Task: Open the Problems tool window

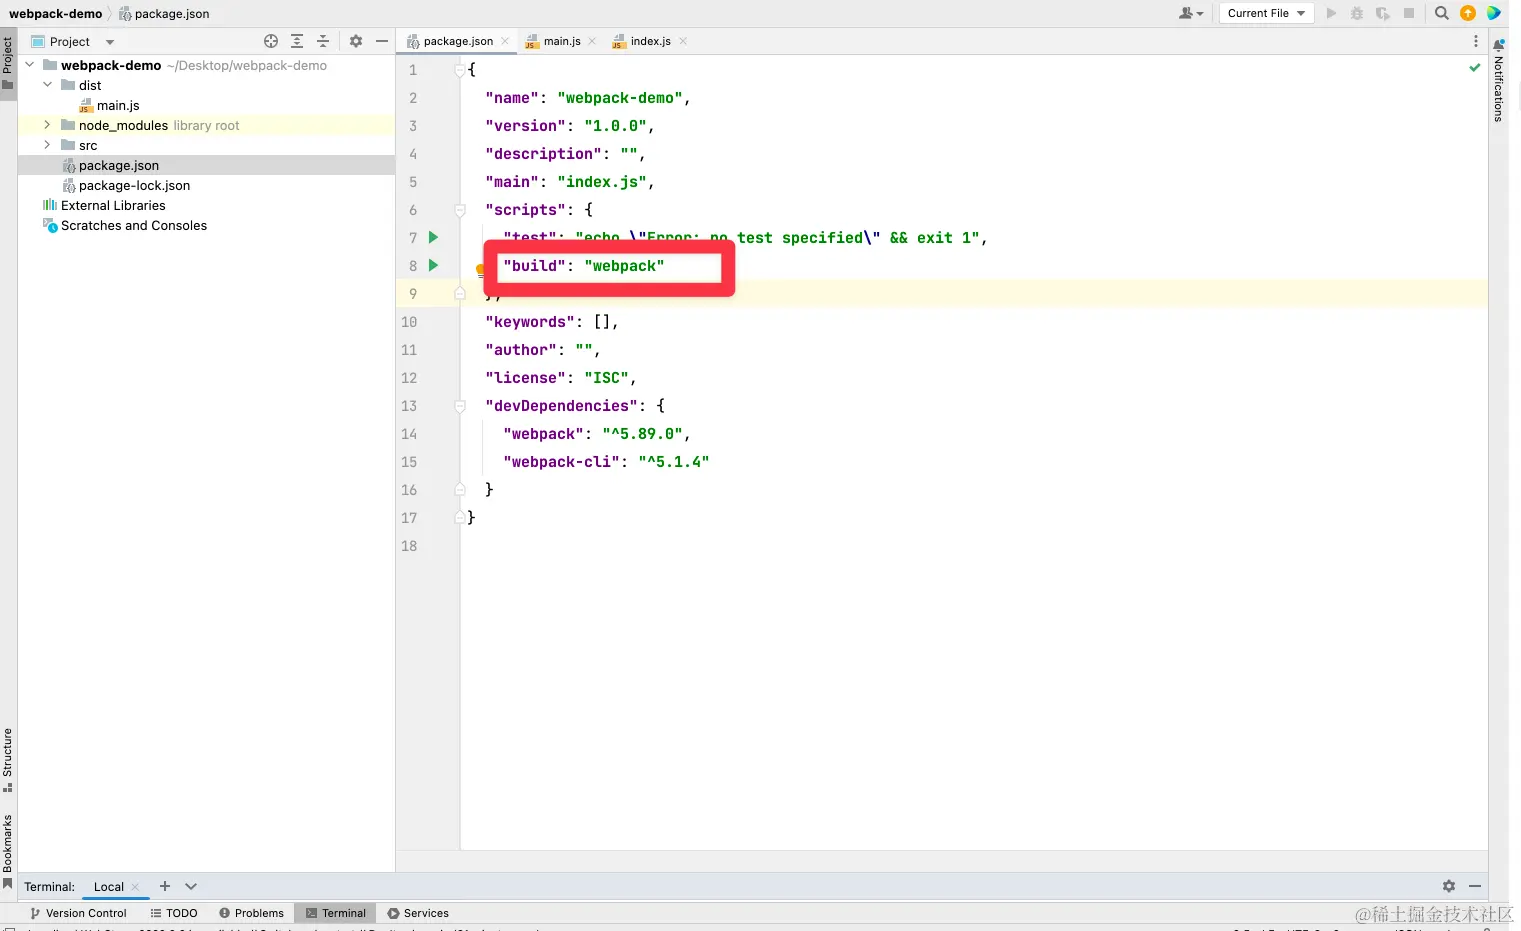Action: 251,913
